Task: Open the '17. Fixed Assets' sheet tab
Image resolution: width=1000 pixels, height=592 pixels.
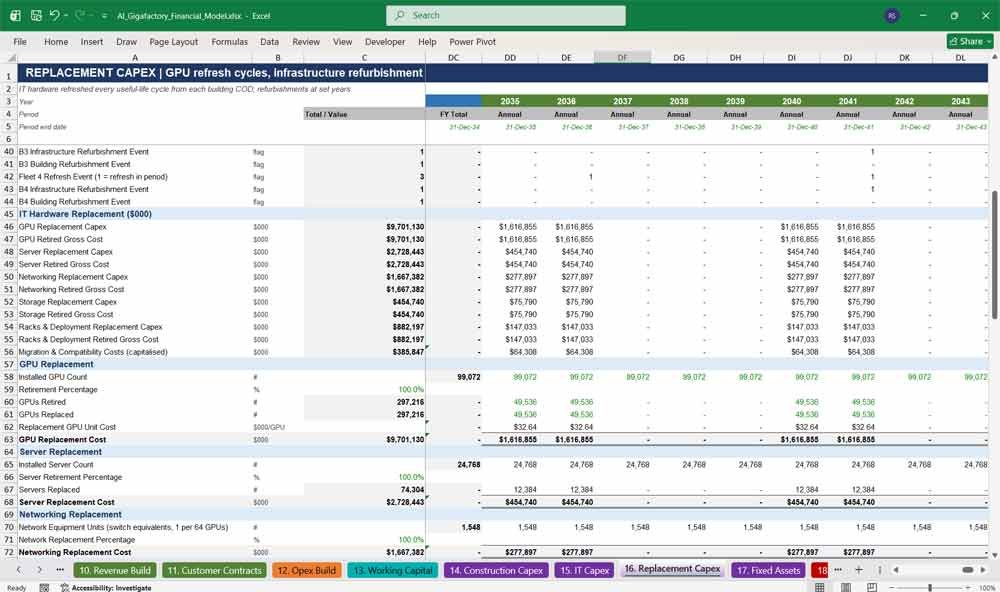Action: (768, 570)
